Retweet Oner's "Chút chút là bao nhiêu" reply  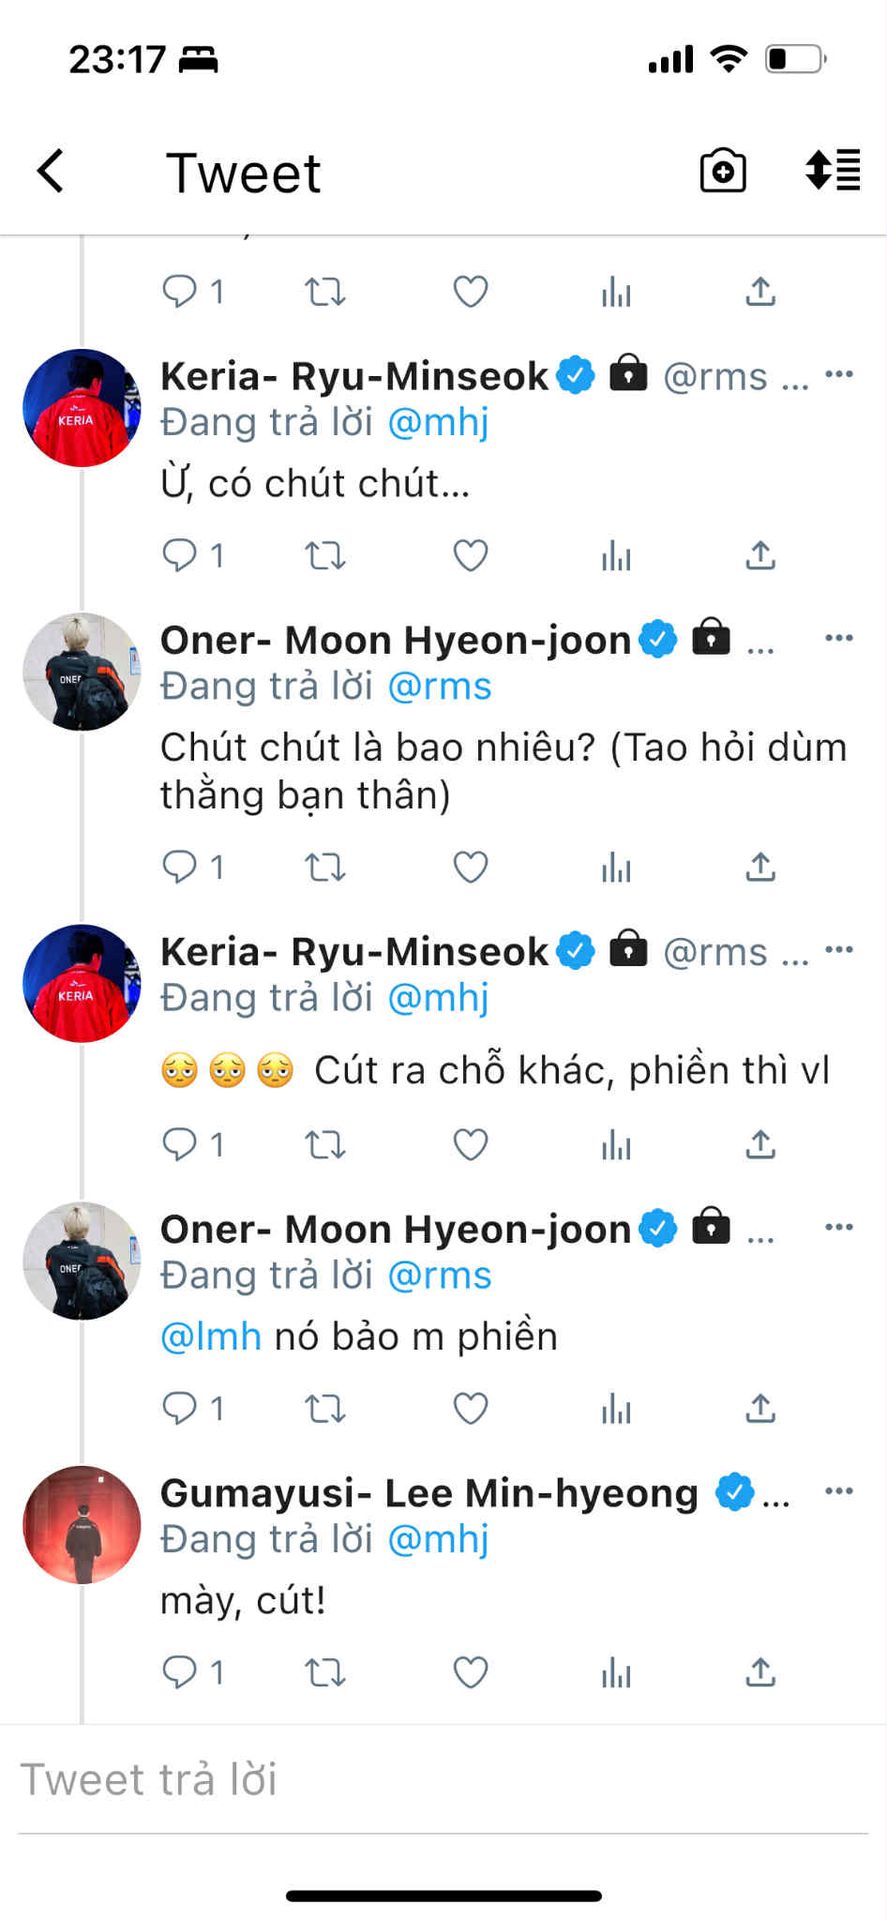click(x=325, y=867)
